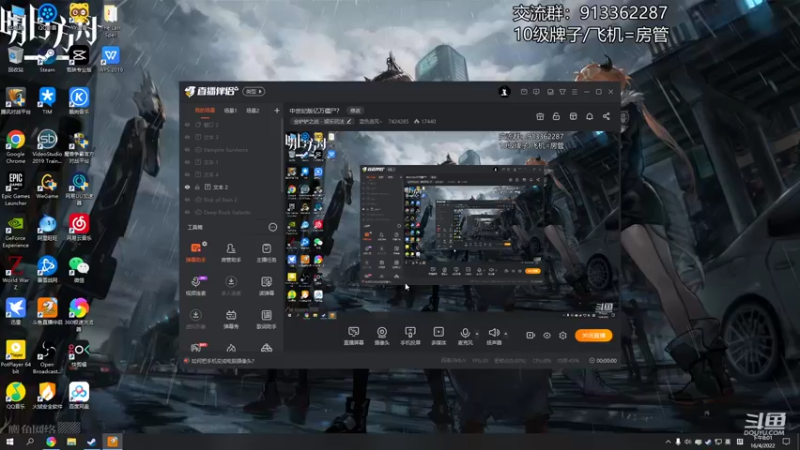The height and width of the screenshot is (450, 800).
Task: Click the orange start live button
Action: tap(594, 335)
